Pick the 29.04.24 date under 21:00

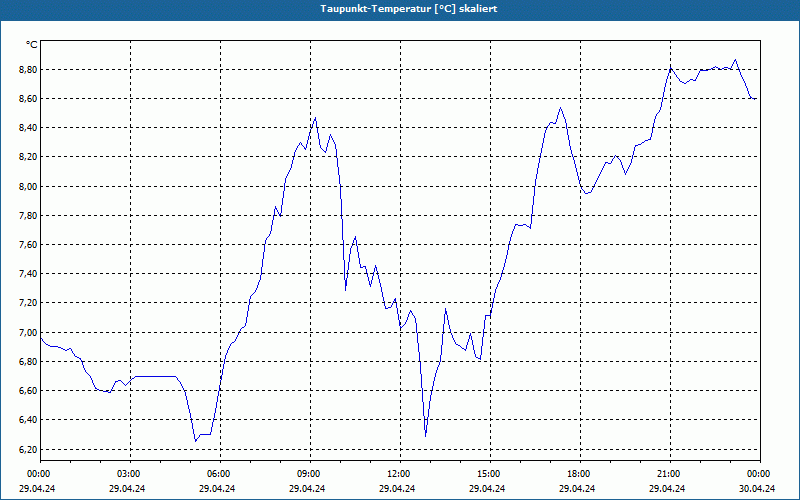[x=667, y=489]
